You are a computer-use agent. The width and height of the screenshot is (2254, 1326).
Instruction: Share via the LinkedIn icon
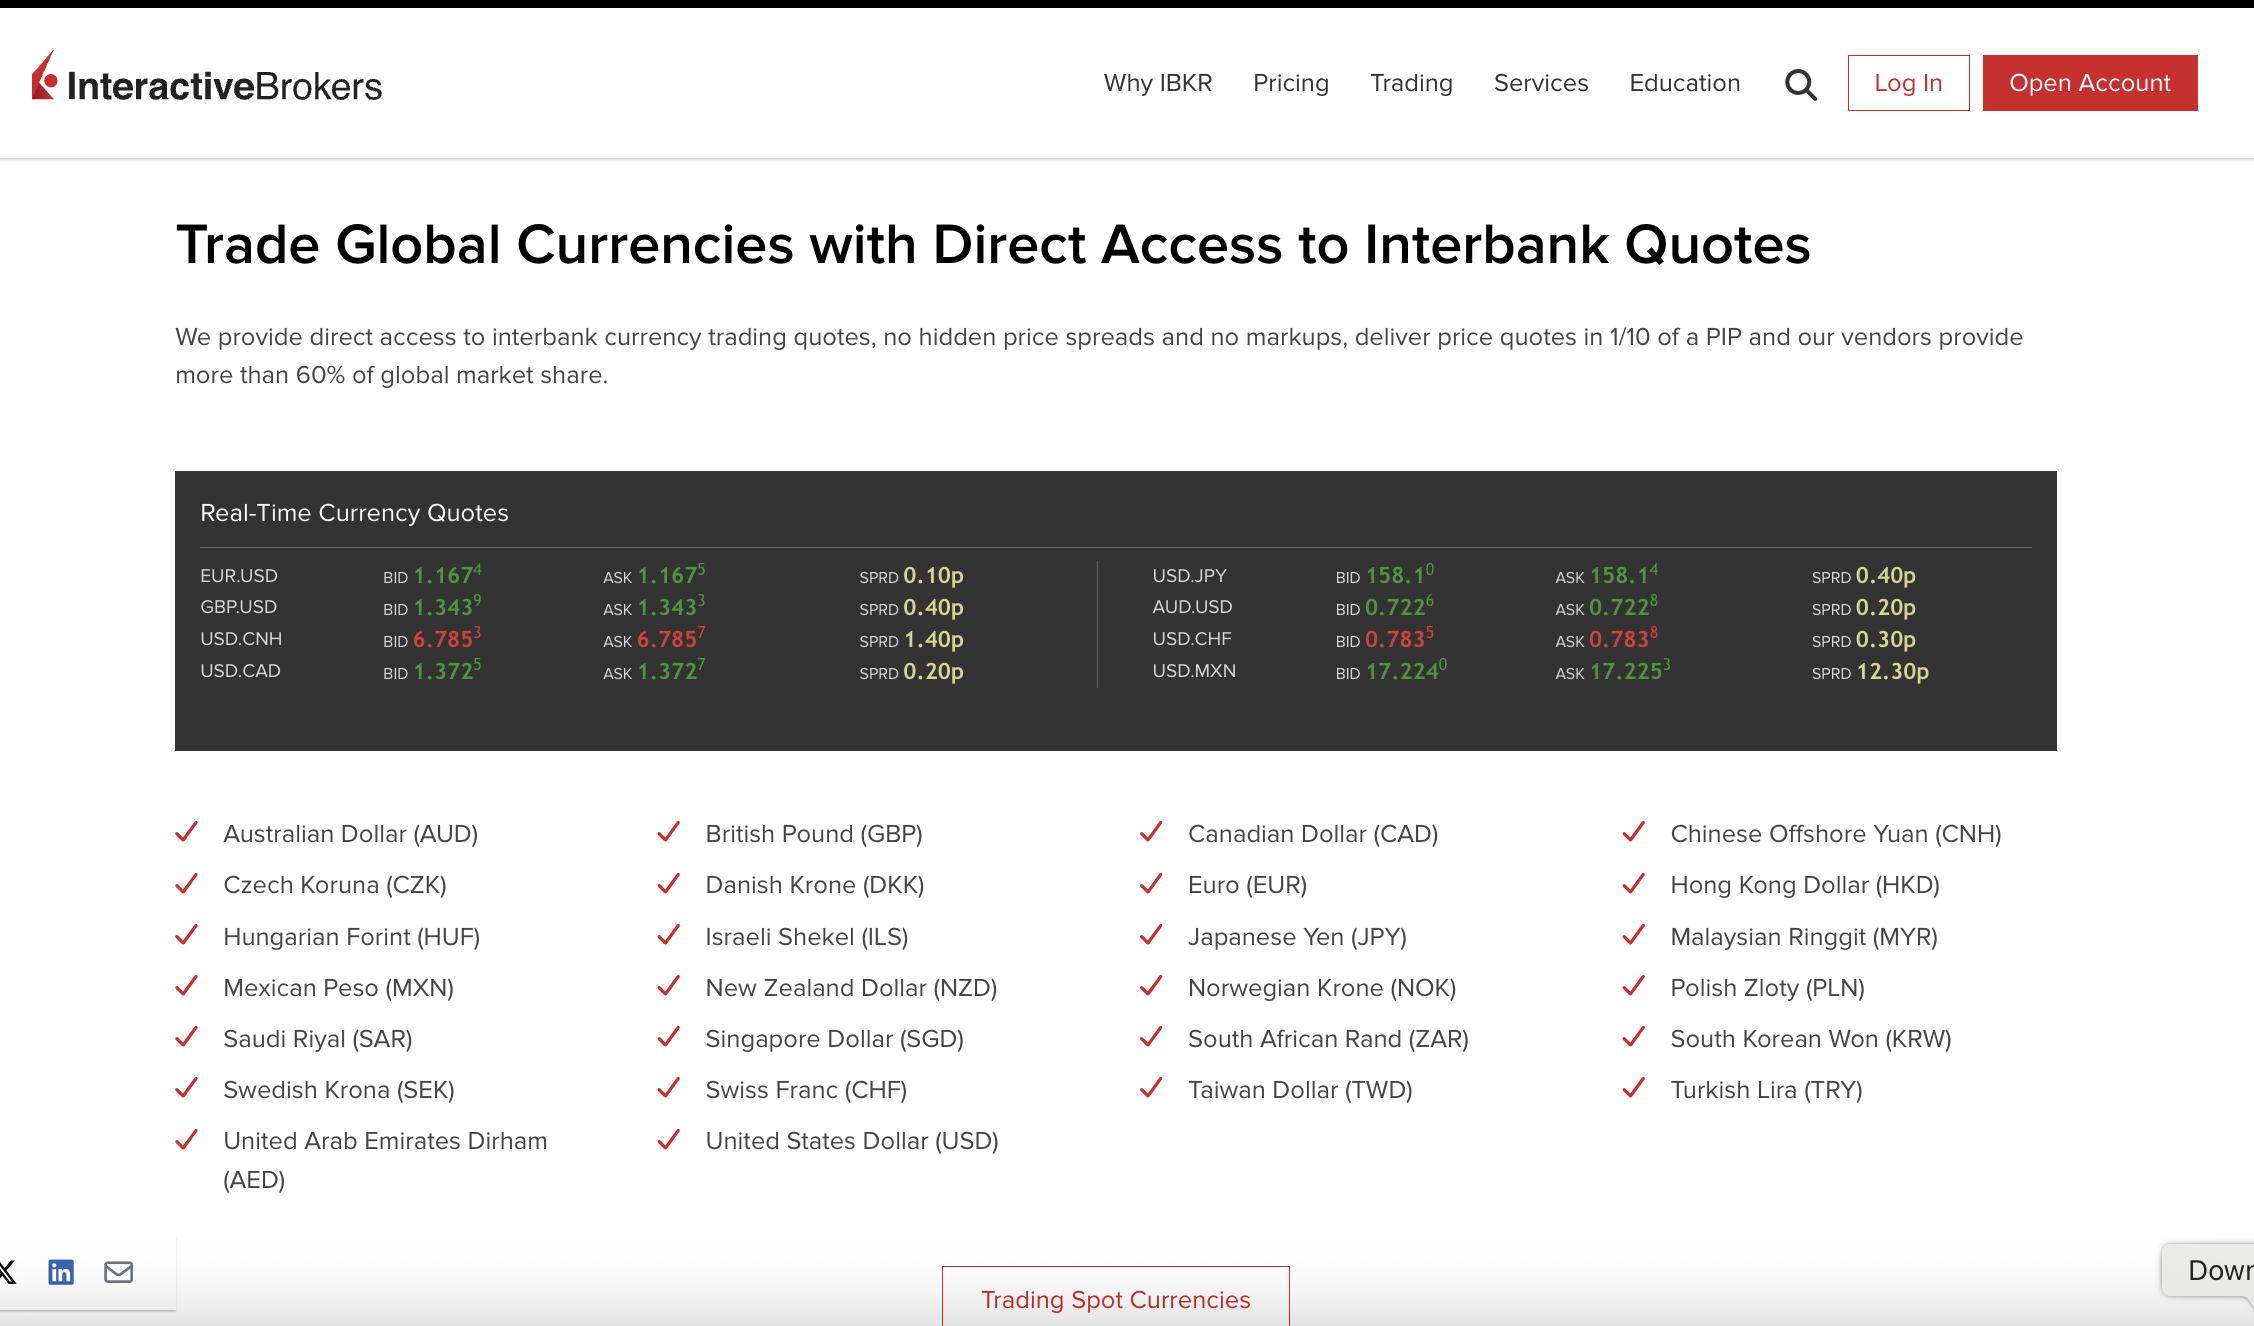click(61, 1272)
